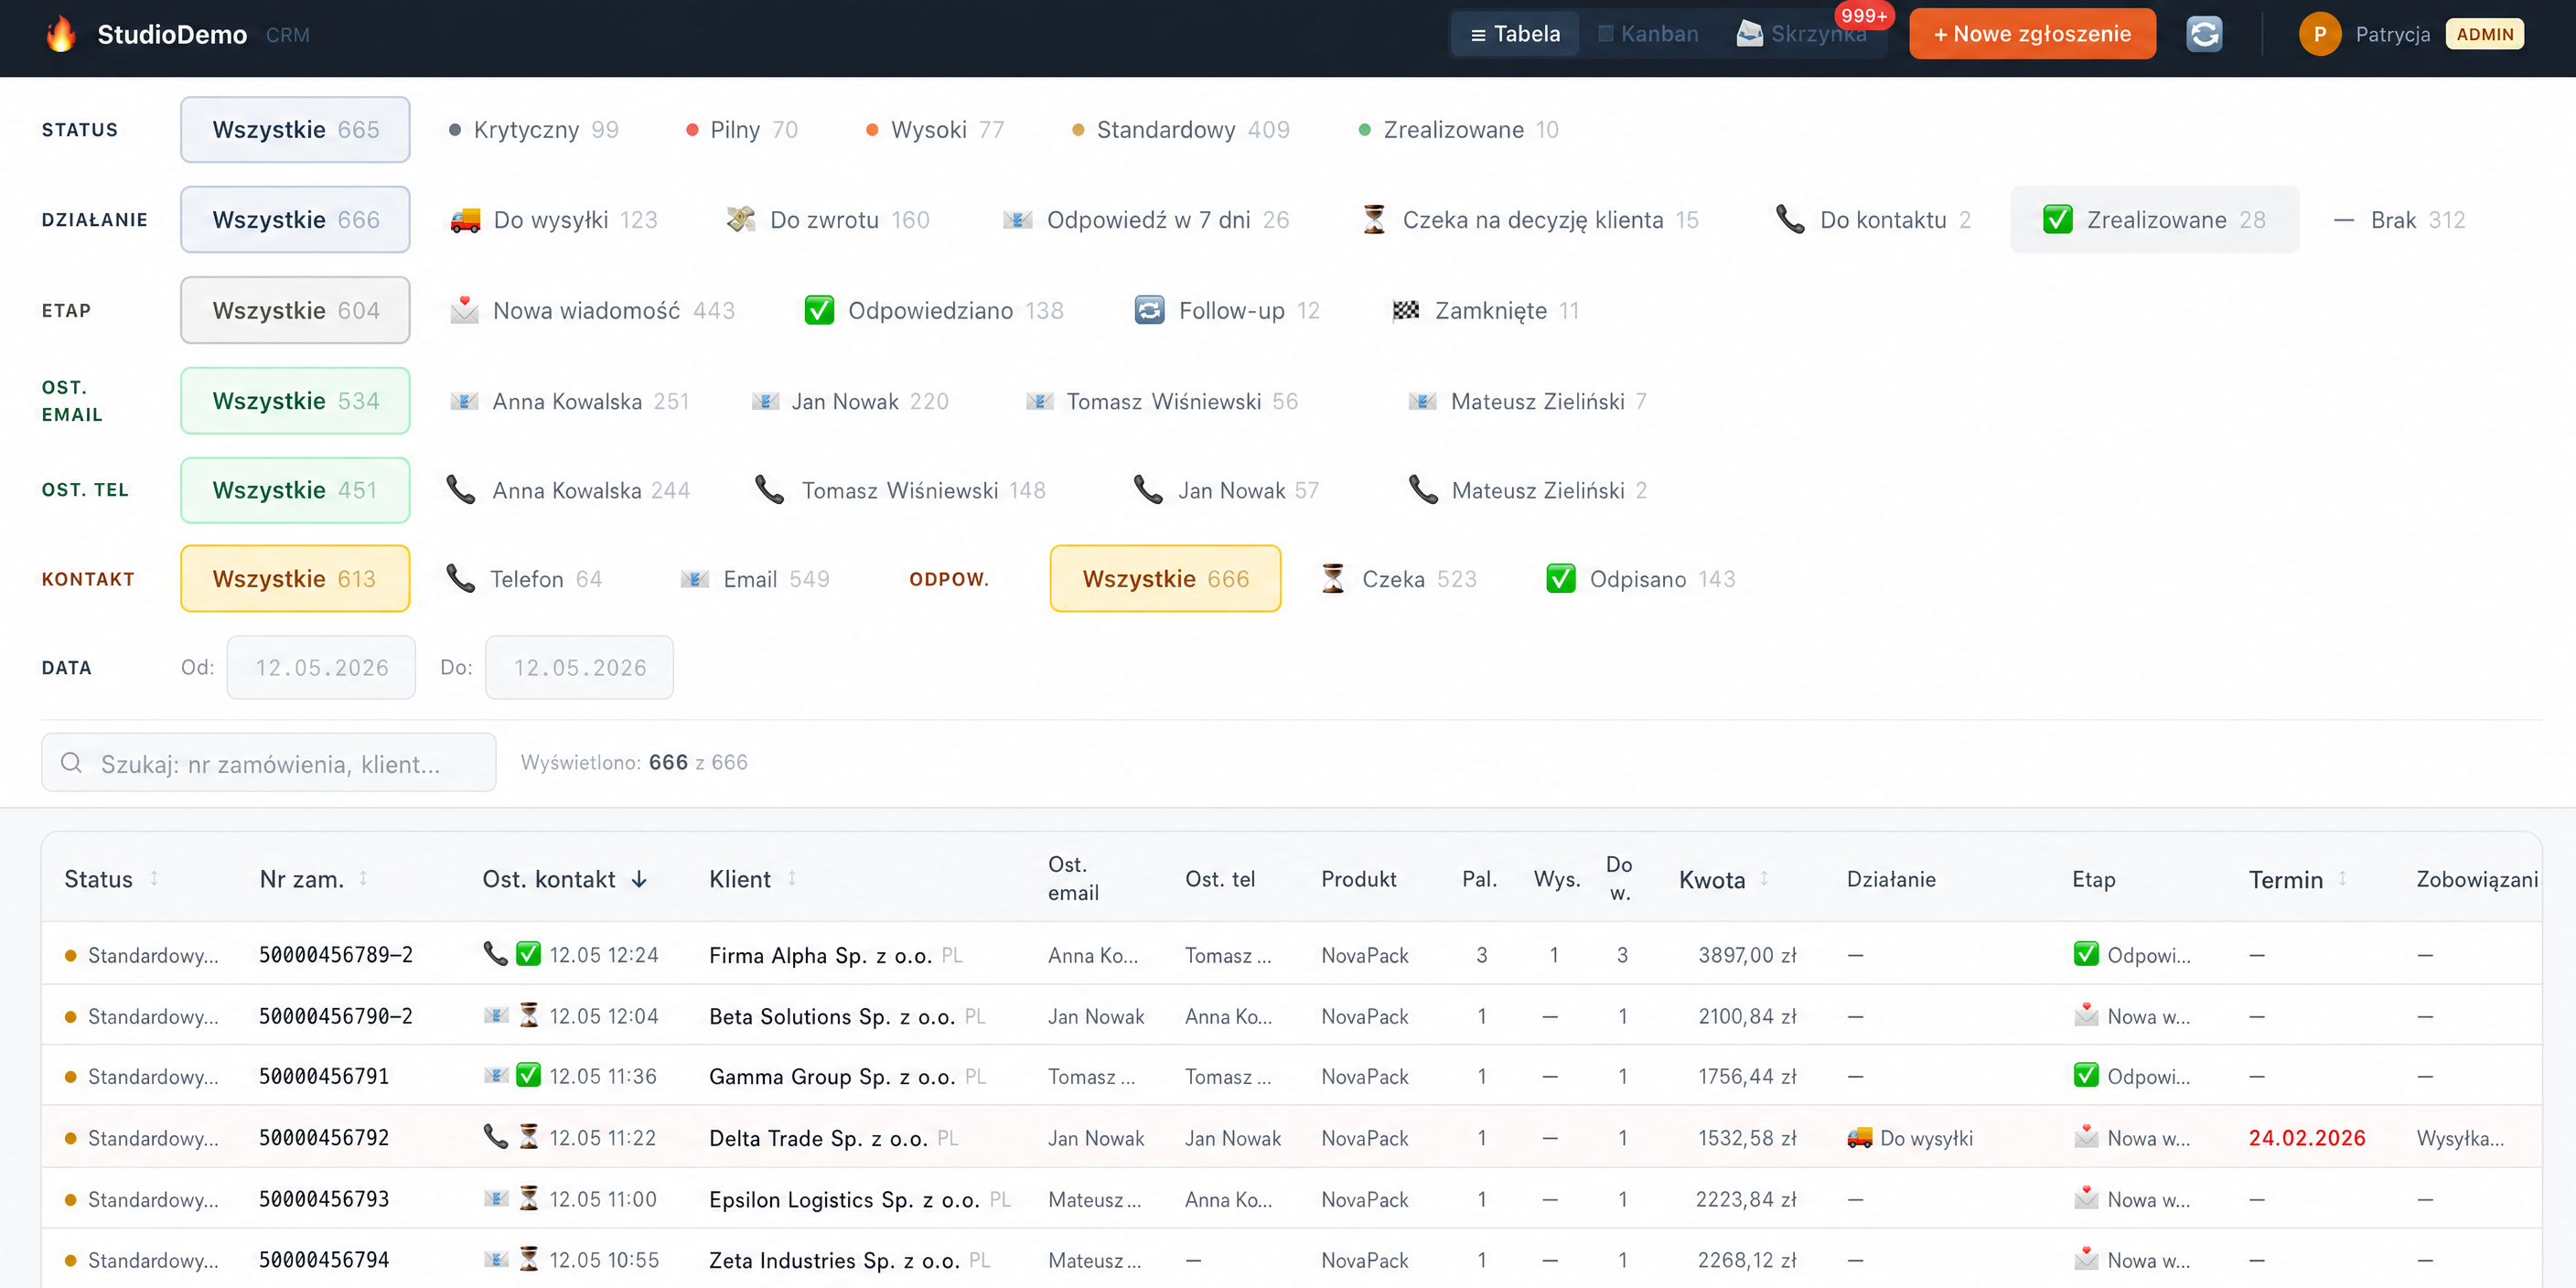Open Epsilon Logistics Sp. z o.o. client
2576x1288 pixels.
(x=844, y=1199)
